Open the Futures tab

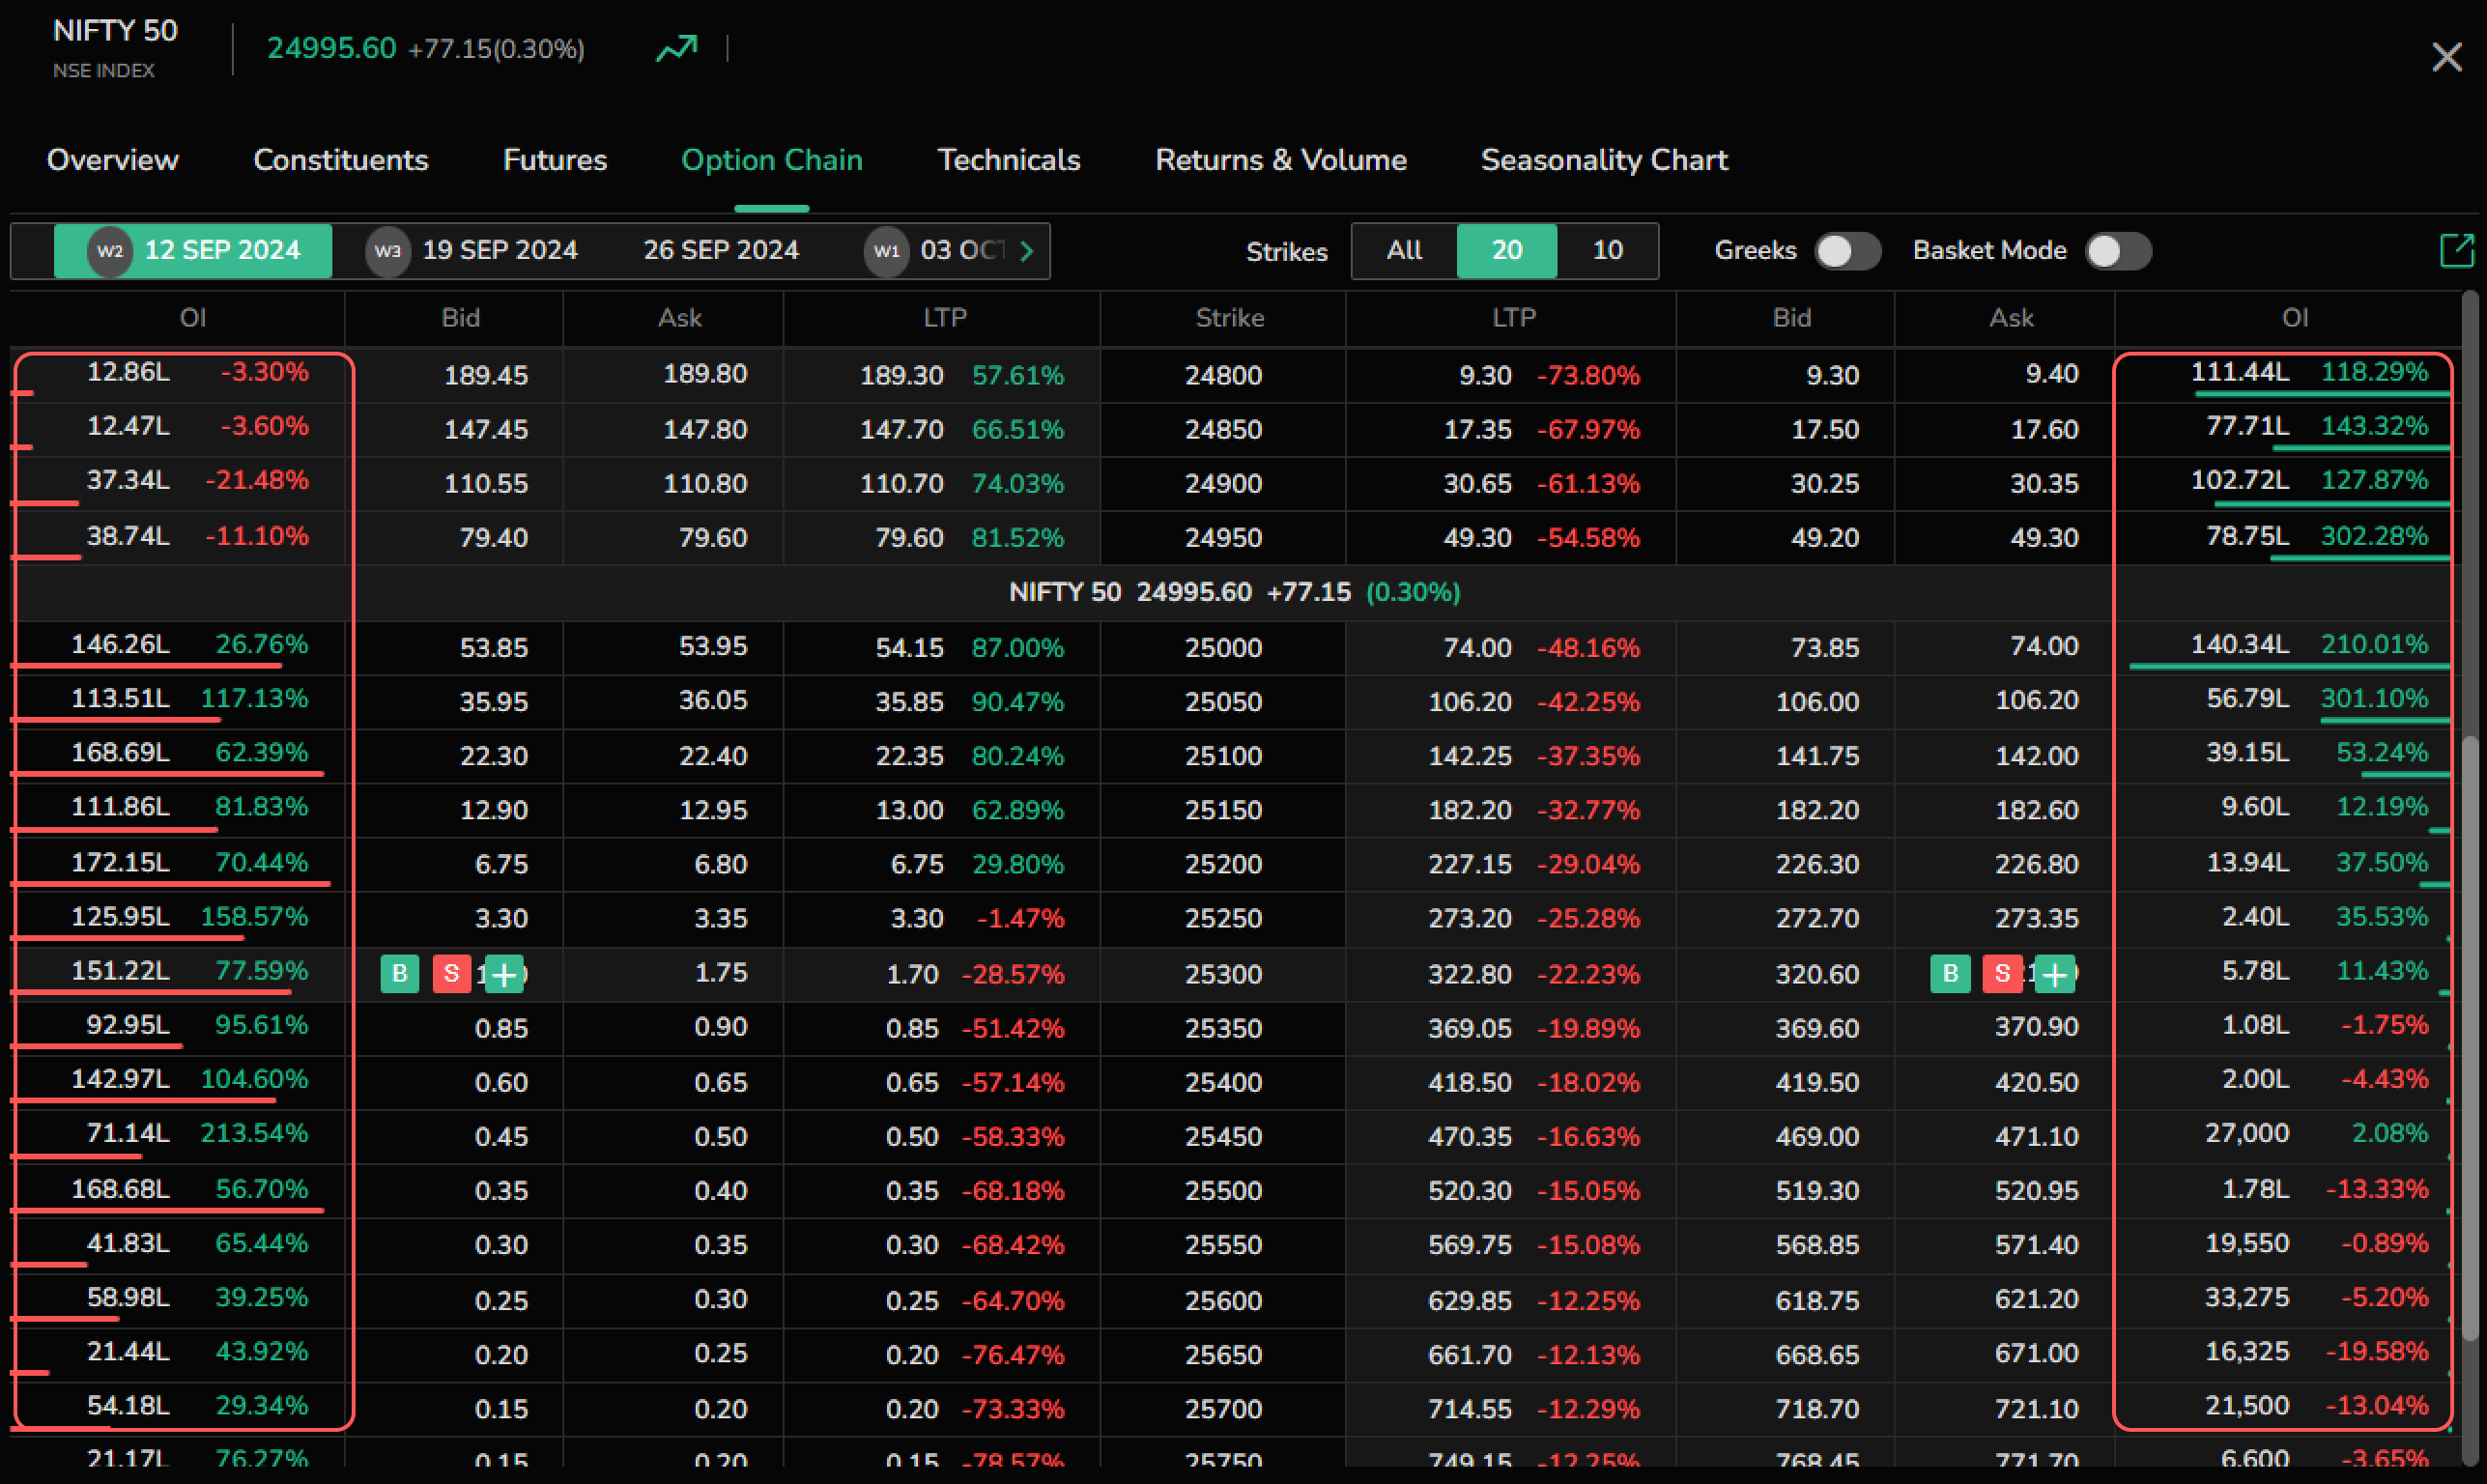555,160
